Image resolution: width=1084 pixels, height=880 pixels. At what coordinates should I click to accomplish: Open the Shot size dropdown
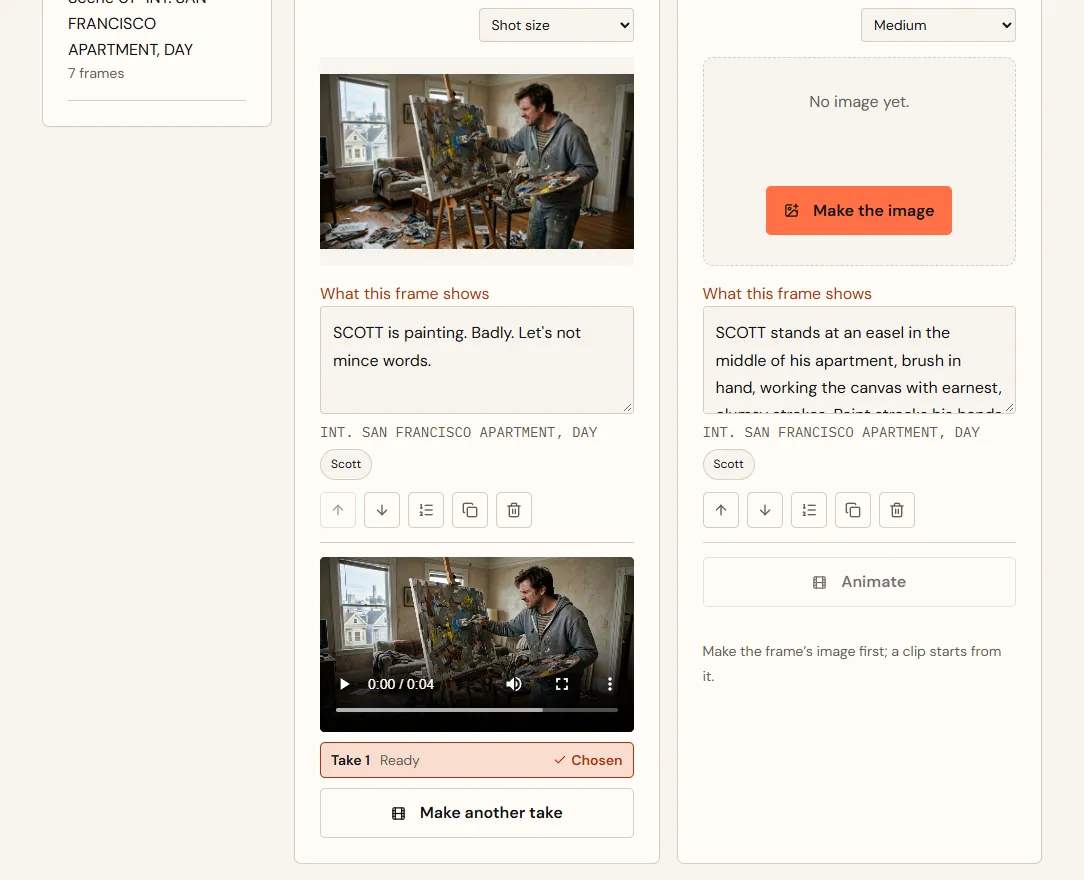click(557, 25)
